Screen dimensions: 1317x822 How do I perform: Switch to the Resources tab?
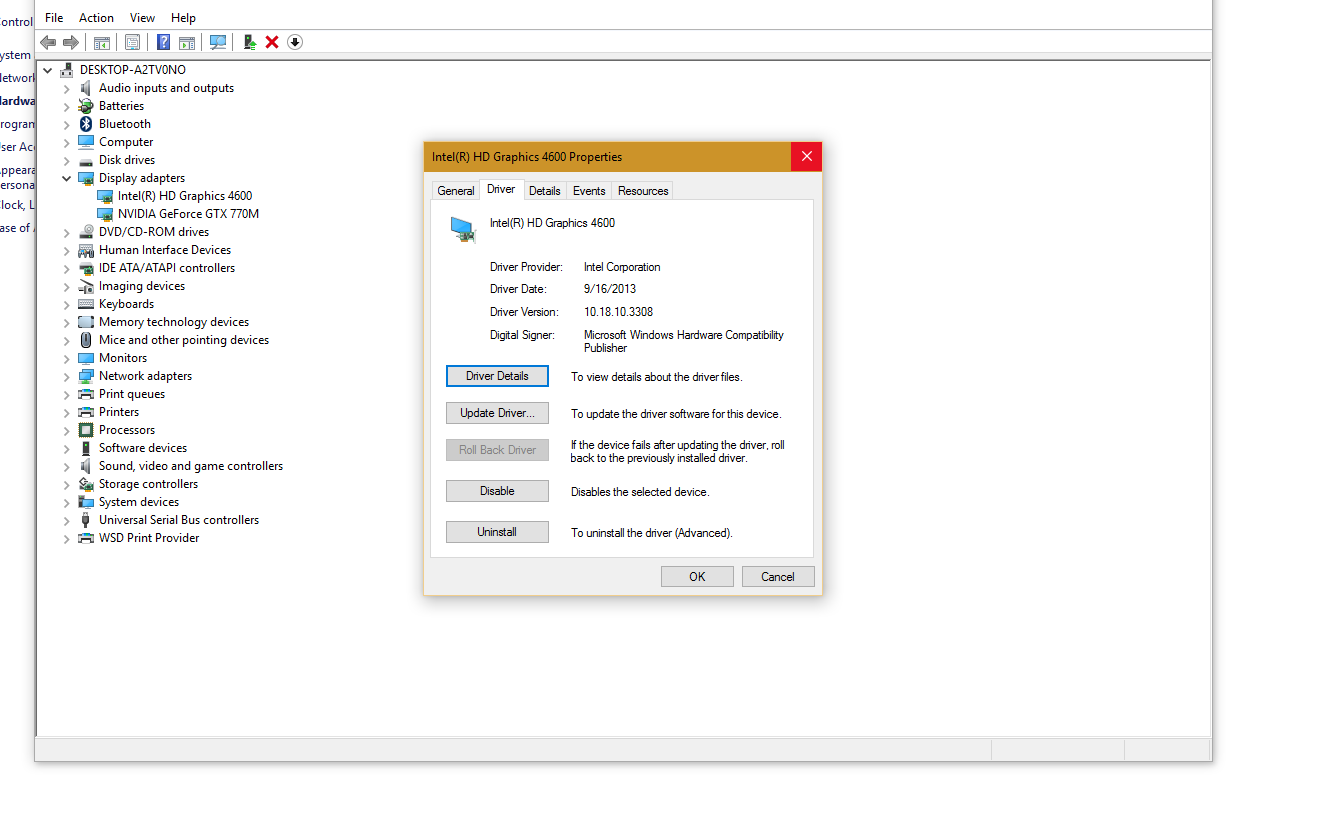coord(643,191)
